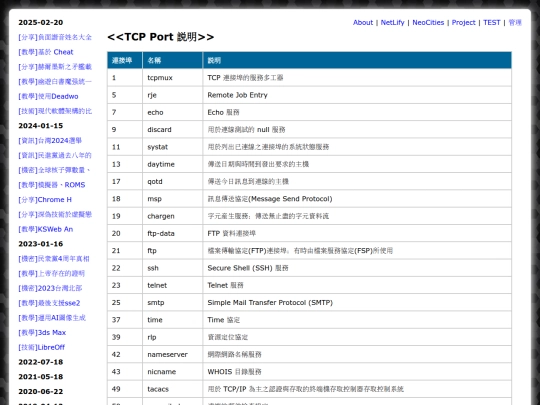The height and width of the screenshot is (405, 540).
Task: Select the 'smtp' name cell
Action: point(173,303)
